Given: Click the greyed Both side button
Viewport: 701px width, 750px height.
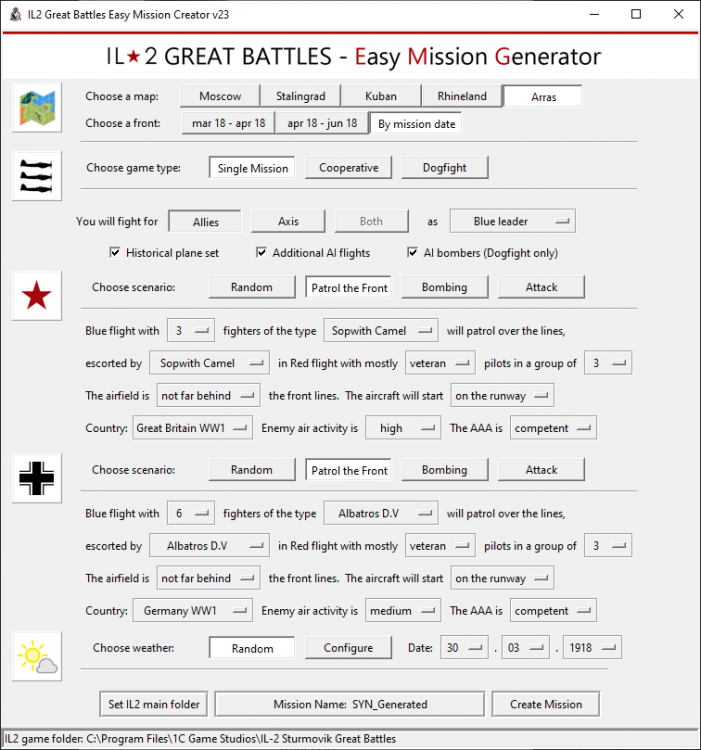Looking at the screenshot, I should click(x=372, y=221).
